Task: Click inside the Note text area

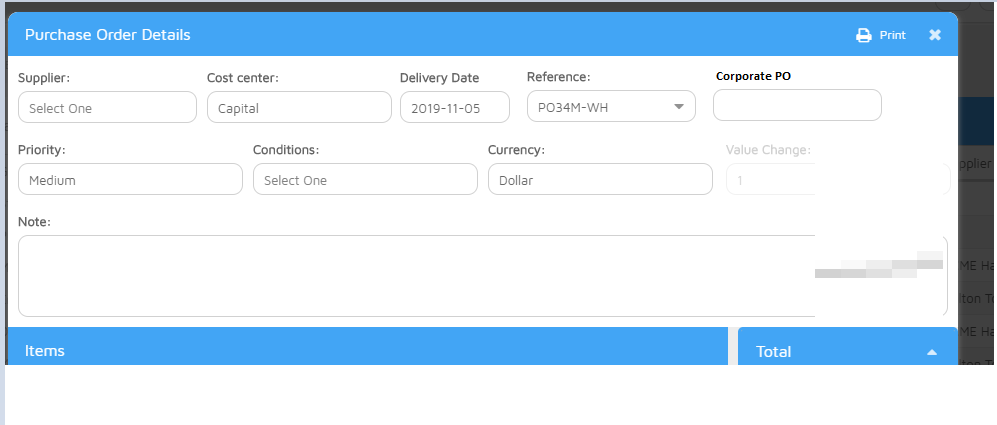Action: click(400, 276)
